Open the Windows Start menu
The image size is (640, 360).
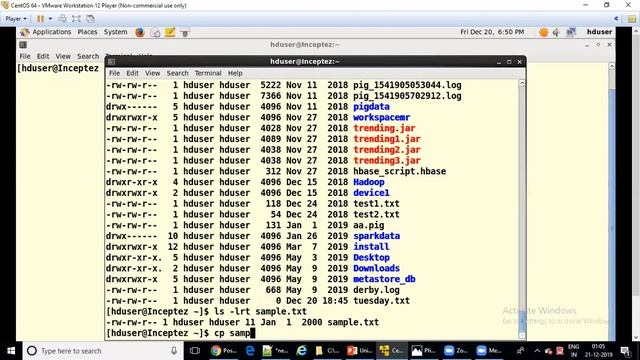point(11,351)
